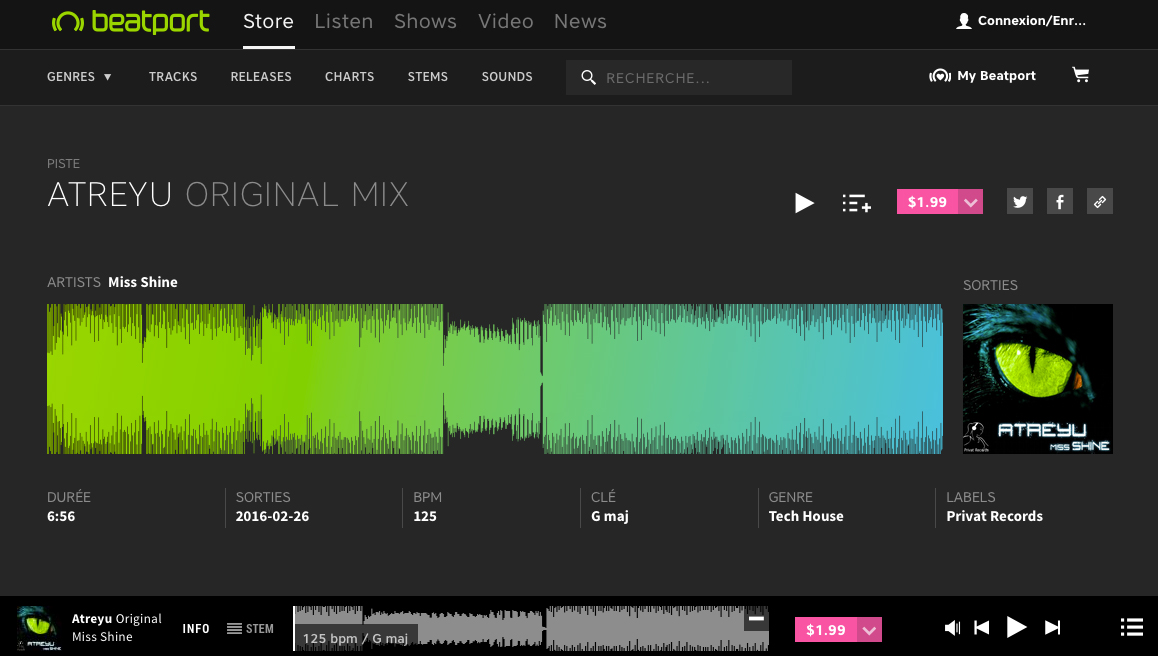Image resolution: width=1158 pixels, height=656 pixels.
Task: Add track to queue via playlist icon
Action: pyautogui.click(x=856, y=203)
